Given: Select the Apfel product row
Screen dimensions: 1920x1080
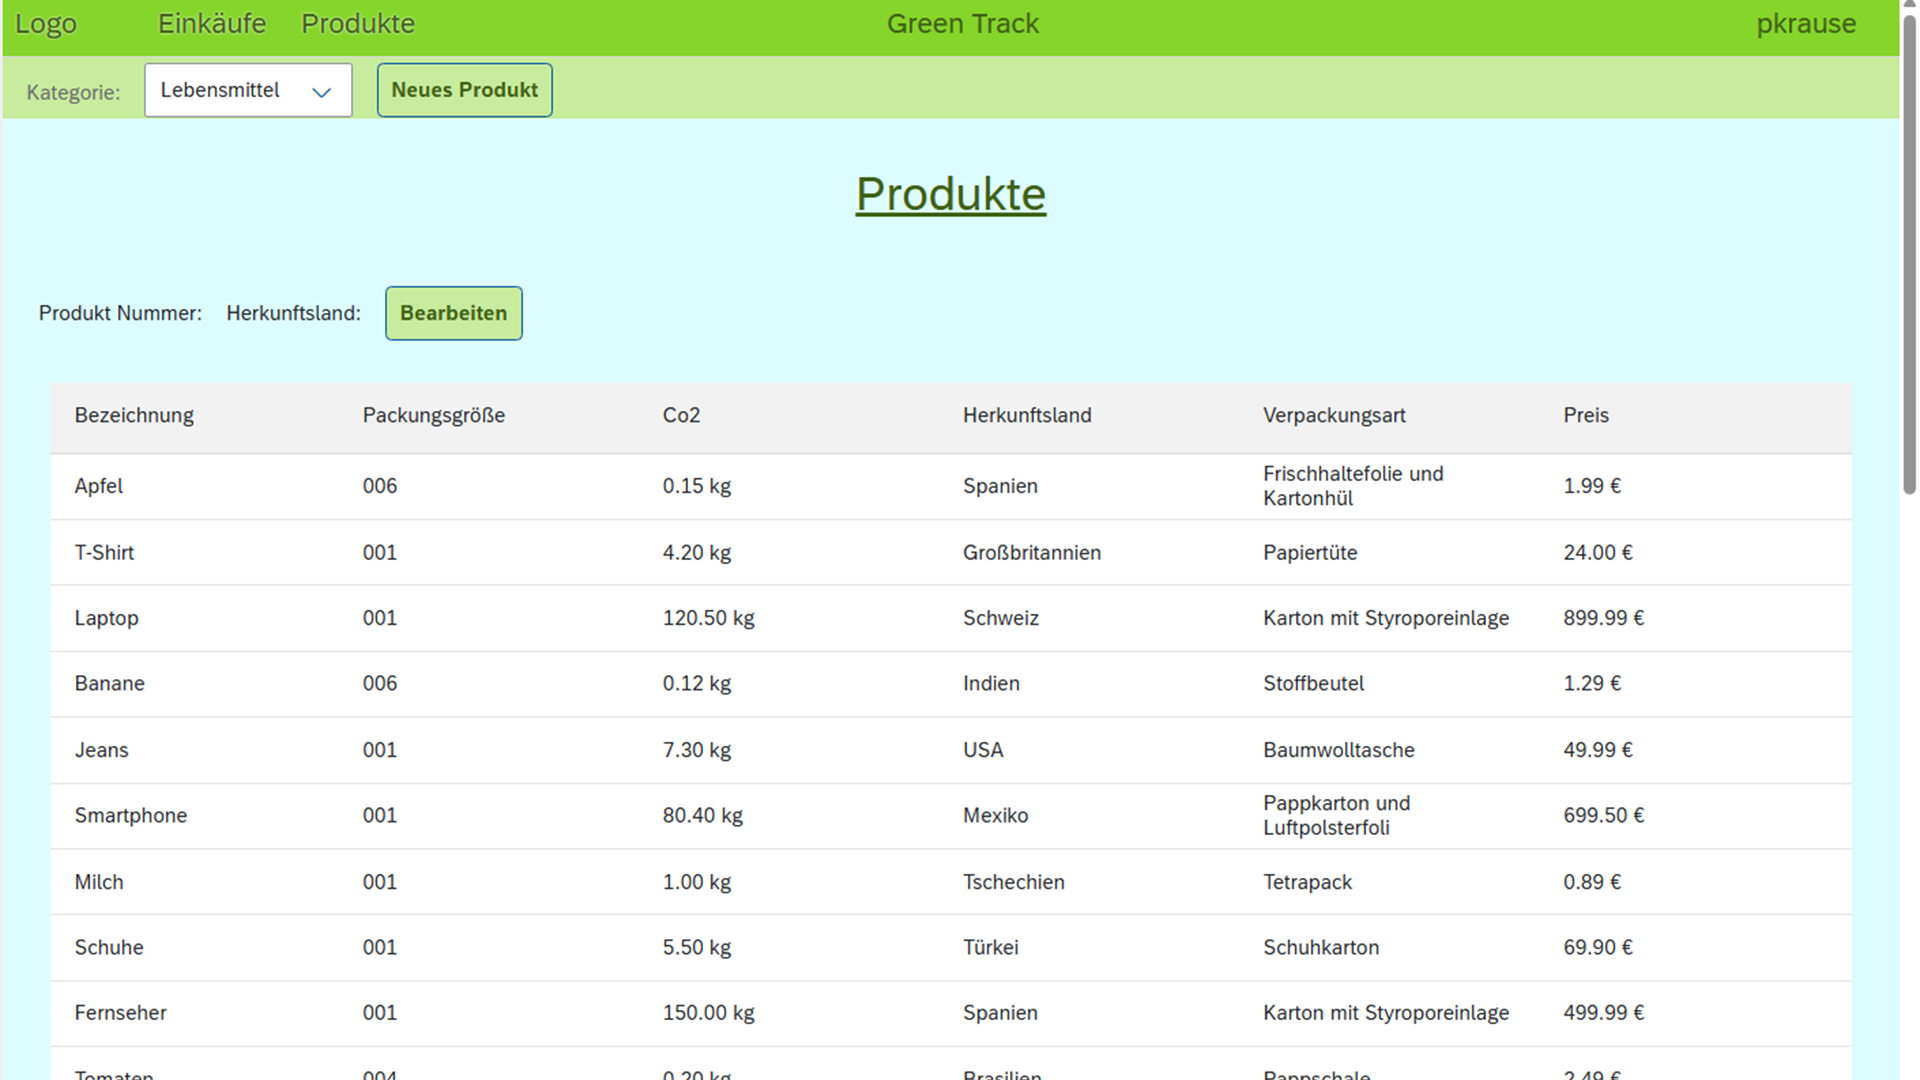Looking at the screenshot, I should point(99,486).
